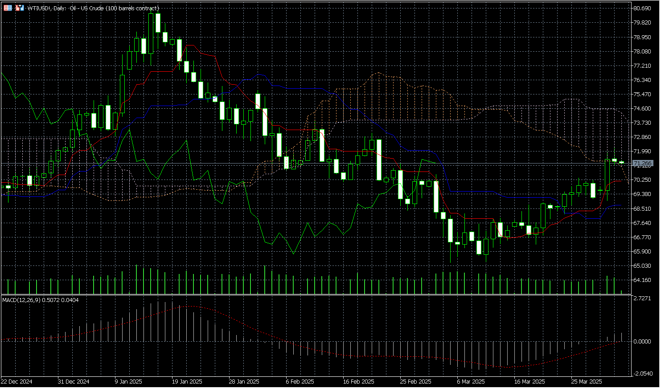Select the 6 Mar 2025 date marker
Viewport: 660px width, 388px height.
coord(470,381)
